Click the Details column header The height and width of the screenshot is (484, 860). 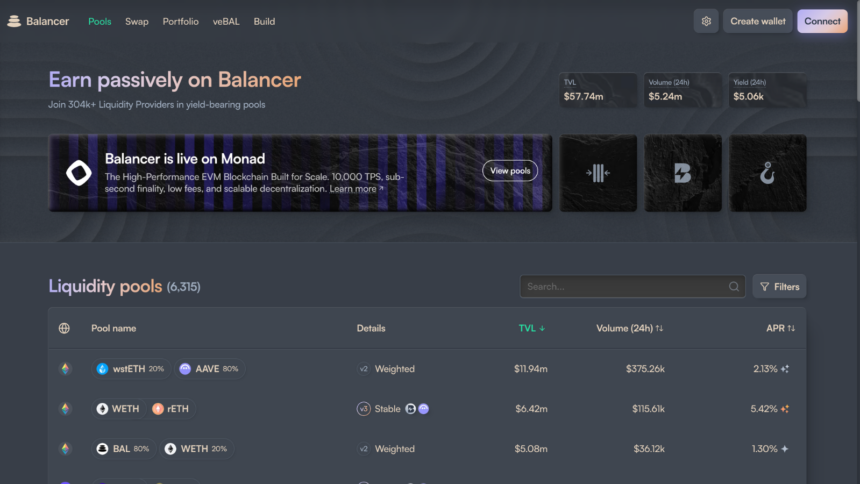(x=371, y=328)
